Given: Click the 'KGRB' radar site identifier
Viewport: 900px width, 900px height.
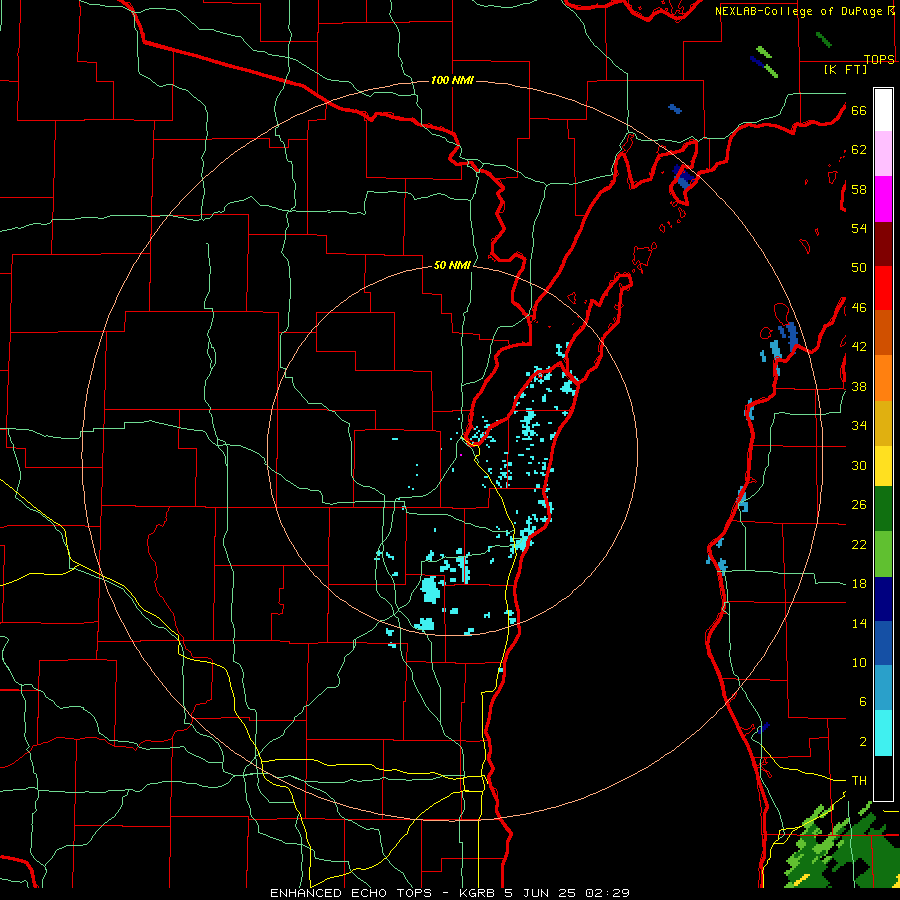Looking at the screenshot, I should point(479,893).
